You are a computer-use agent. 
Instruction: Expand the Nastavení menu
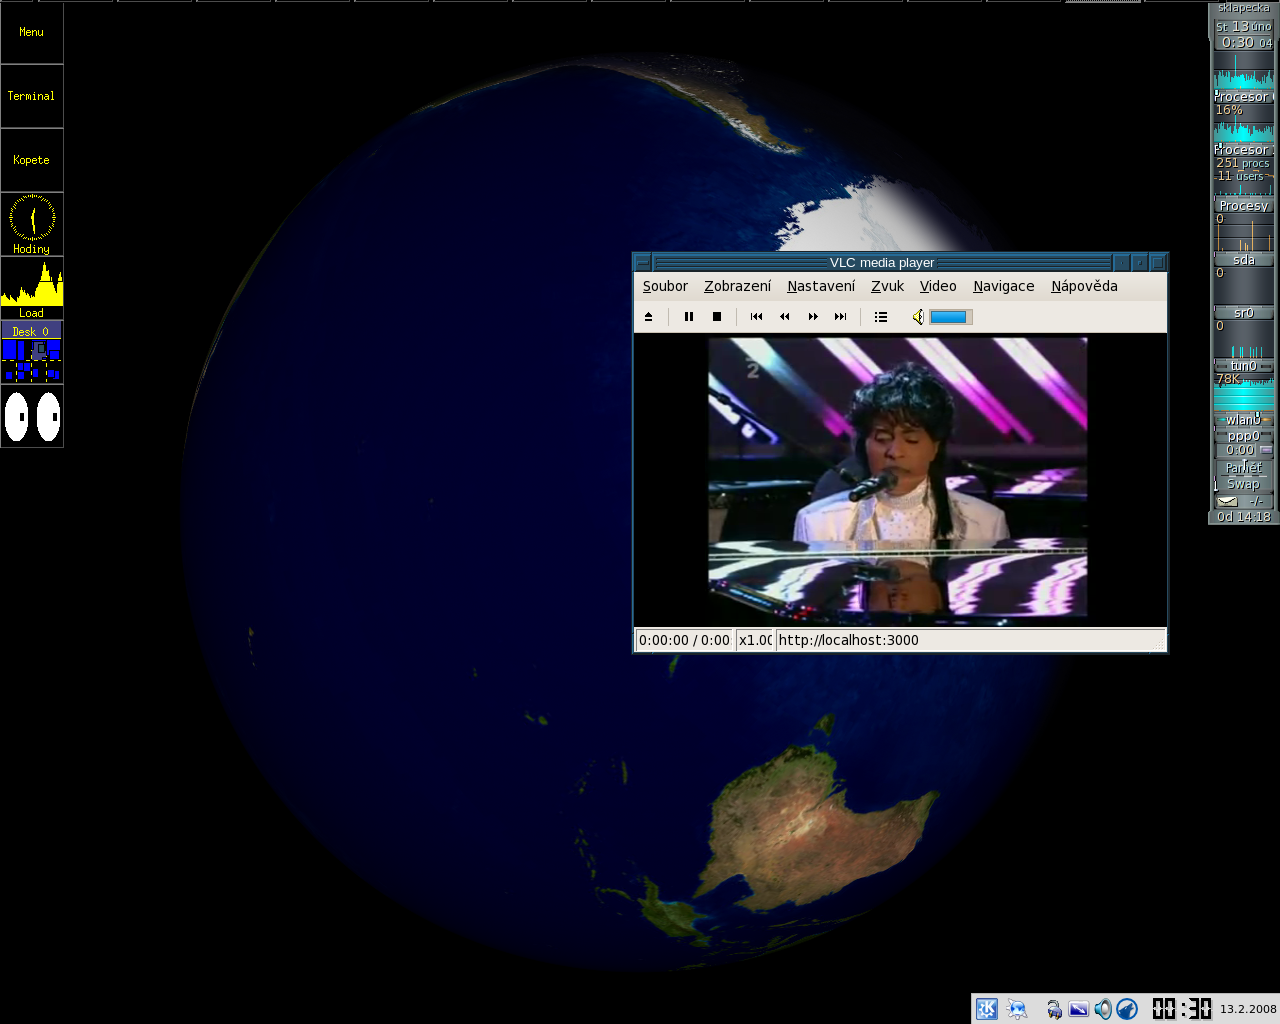tap(821, 286)
